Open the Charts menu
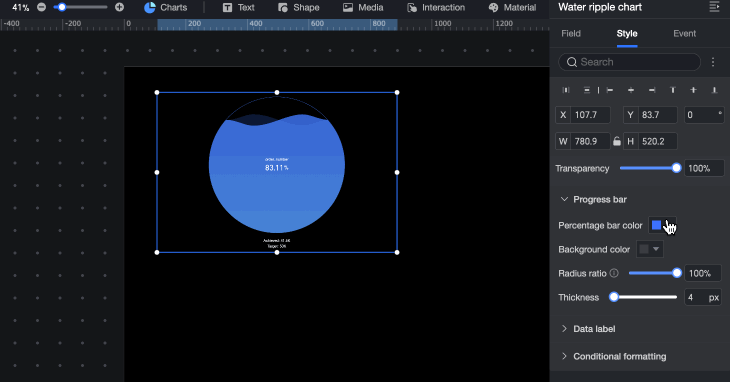The image size is (730, 382). click(x=165, y=7)
